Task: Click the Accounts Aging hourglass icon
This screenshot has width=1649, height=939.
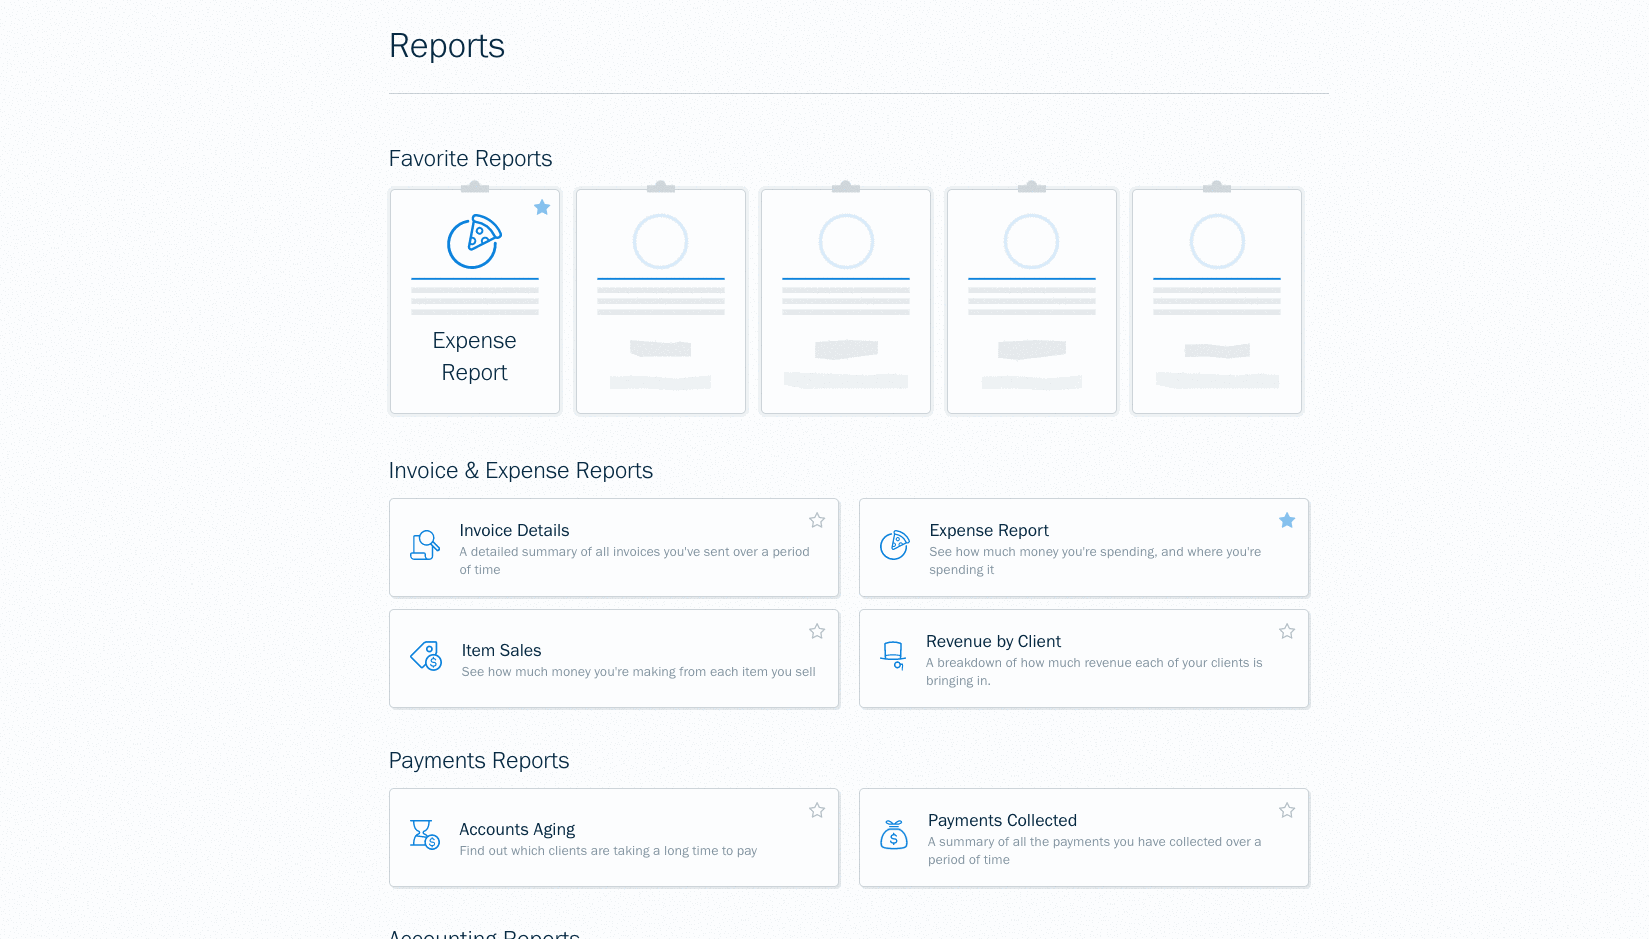Action: click(x=425, y=835)
